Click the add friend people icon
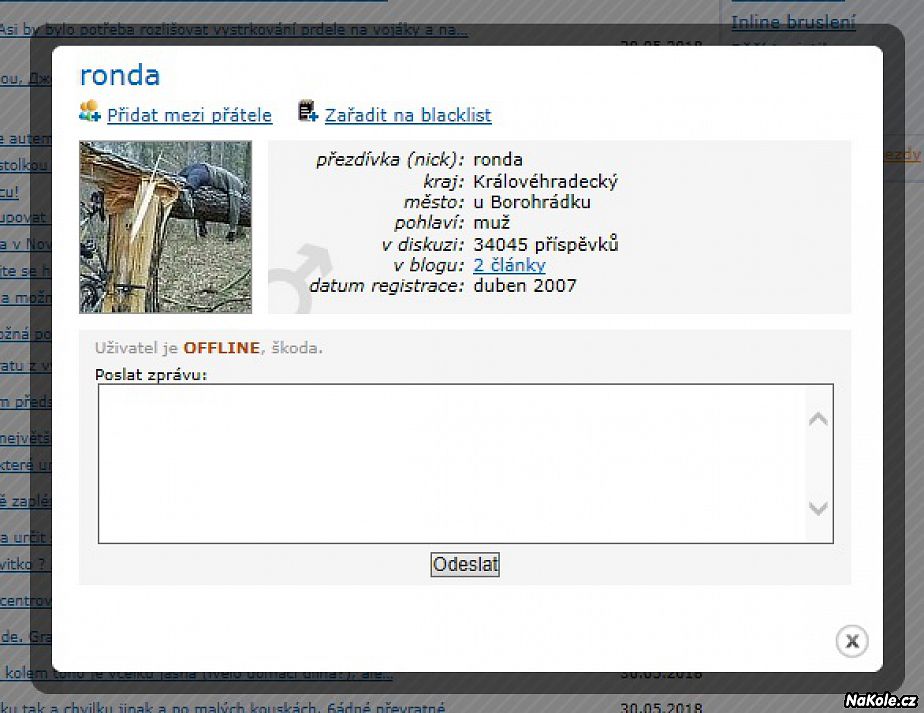The height and width of the screenshot is (713, 924). [x=90, y=111]
